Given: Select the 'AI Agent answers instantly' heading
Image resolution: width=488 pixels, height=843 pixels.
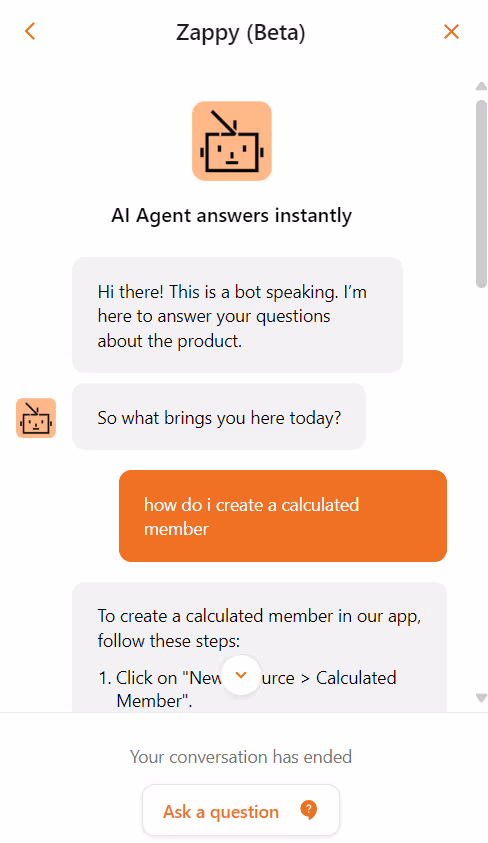Looking at the screenshot, I should (x=232, y=216).
